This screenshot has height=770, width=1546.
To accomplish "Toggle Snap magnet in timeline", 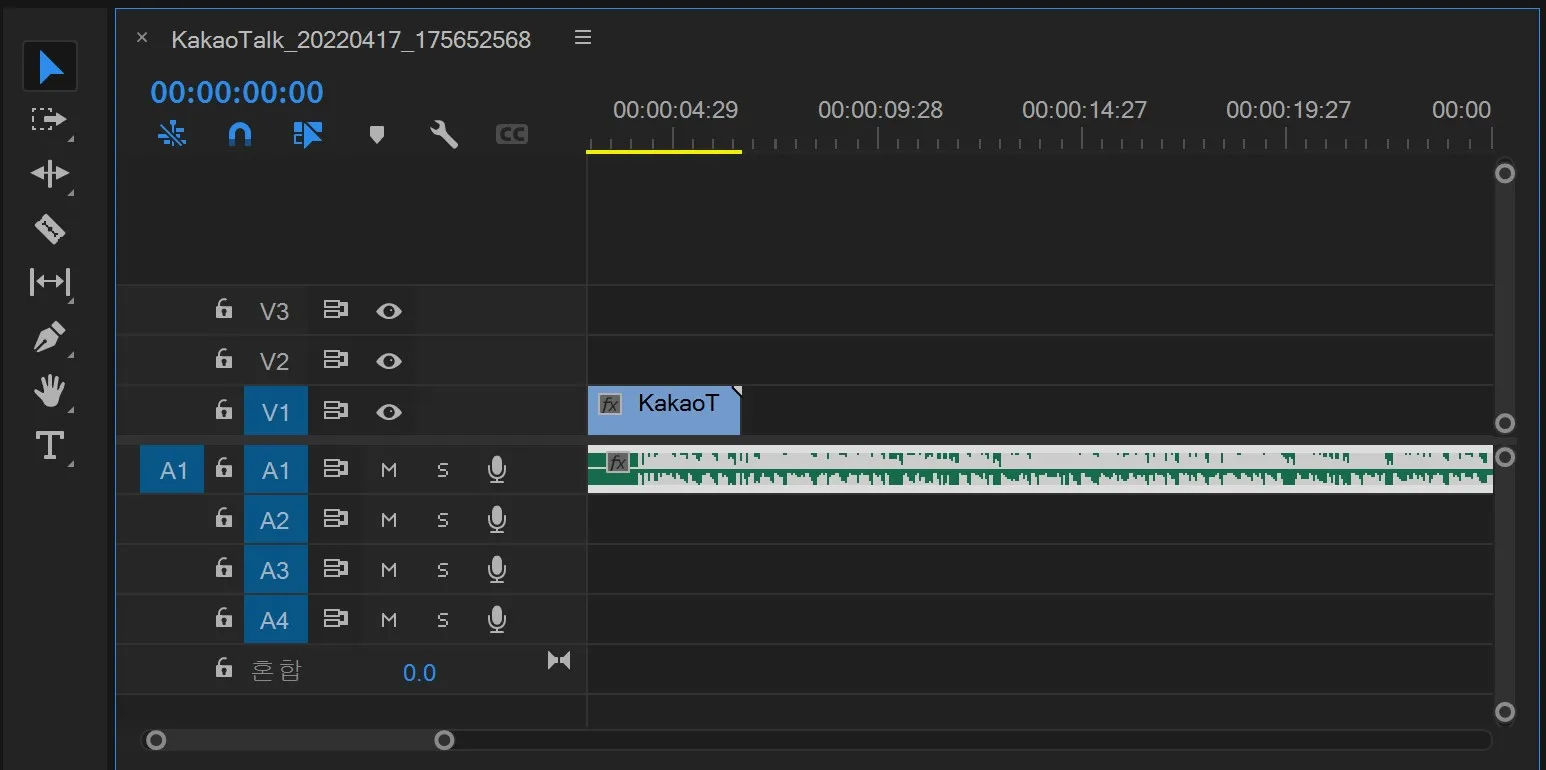I will (x=239, y=134).
